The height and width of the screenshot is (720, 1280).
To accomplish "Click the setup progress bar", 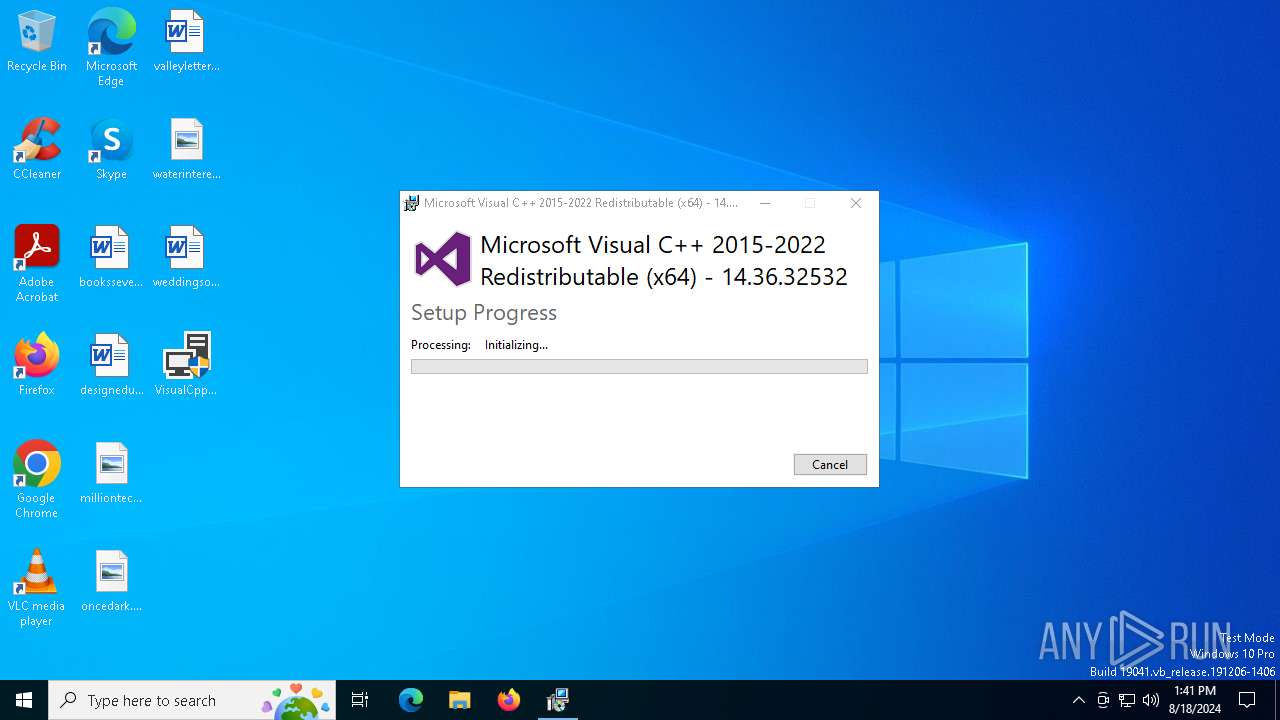I will (639, 367).
